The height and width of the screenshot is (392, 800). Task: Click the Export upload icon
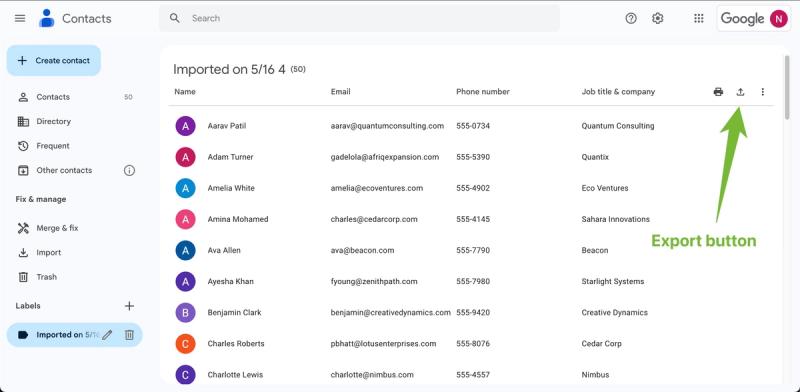coord(740,92)
